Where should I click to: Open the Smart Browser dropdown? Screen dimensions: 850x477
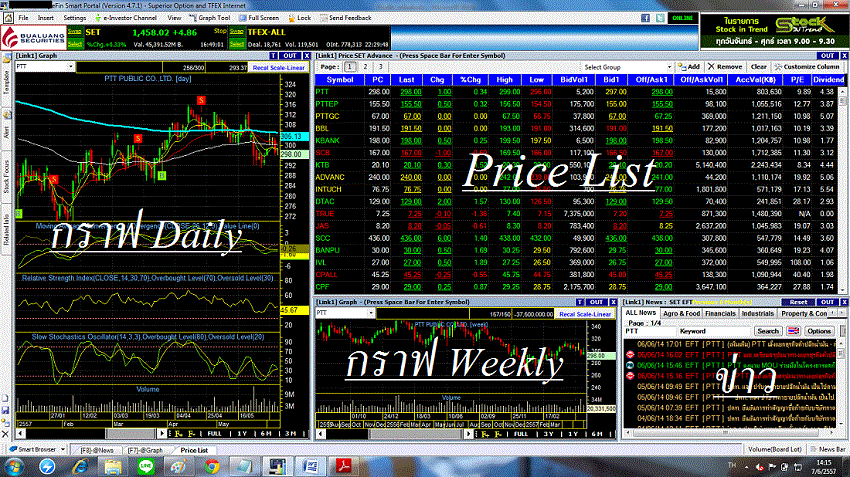click(63, 449)
